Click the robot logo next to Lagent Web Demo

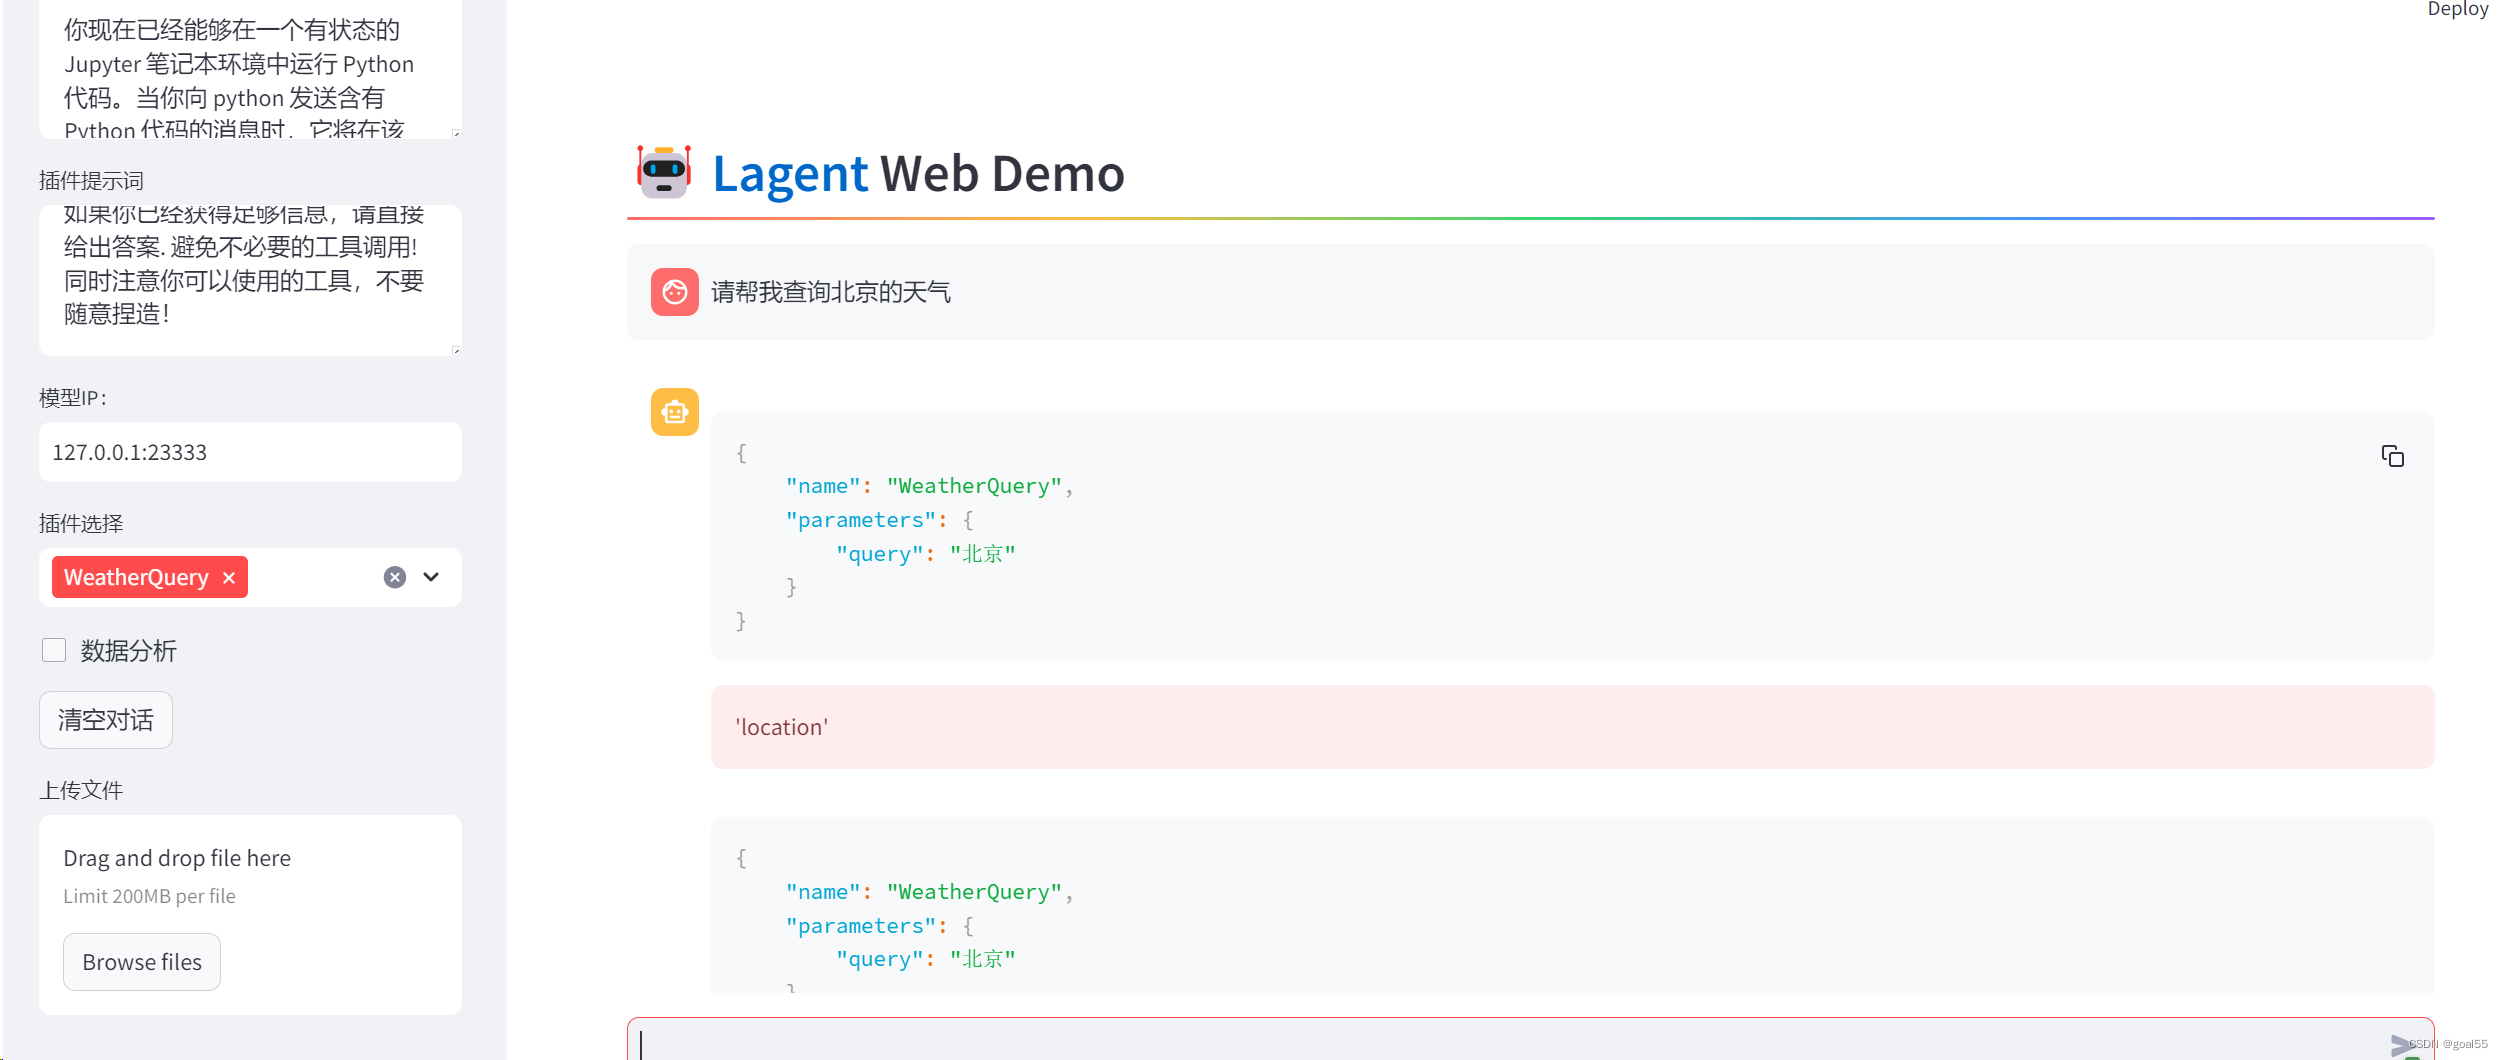[x=663, y=174]
